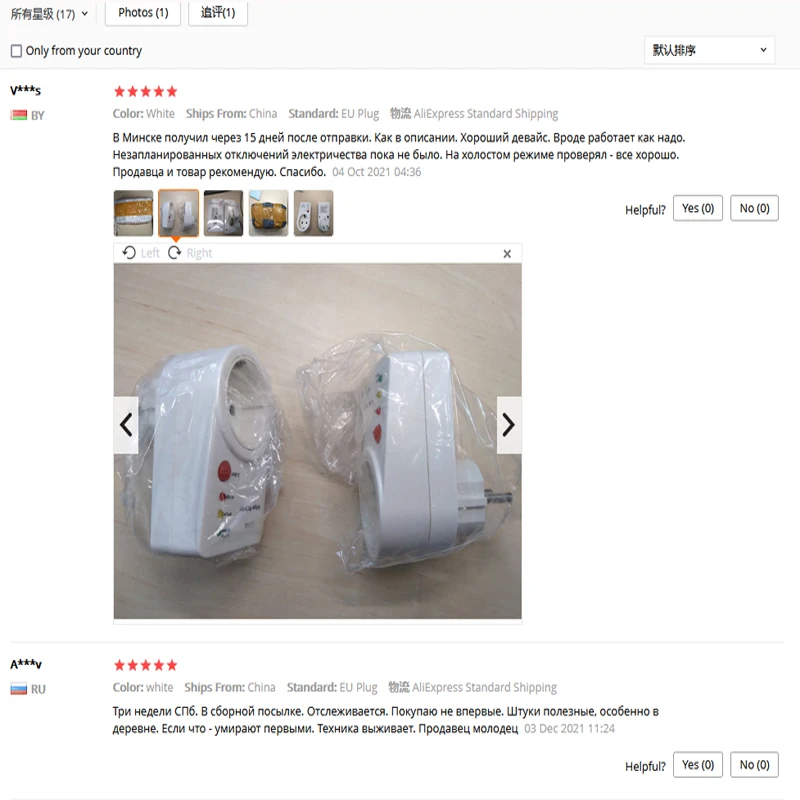Go to the next review photo

pos(509,424)
